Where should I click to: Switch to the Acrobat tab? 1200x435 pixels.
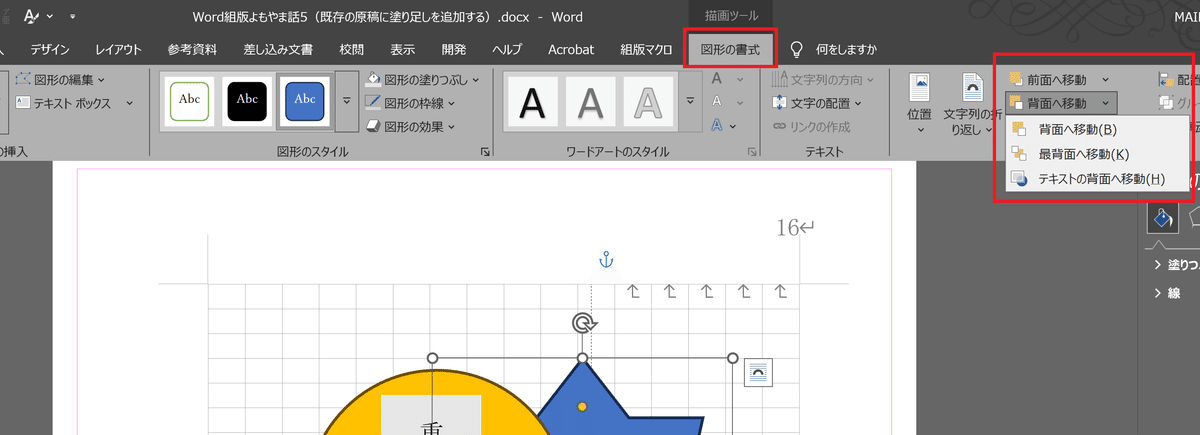pyautogui.click(x=571, y=49)
